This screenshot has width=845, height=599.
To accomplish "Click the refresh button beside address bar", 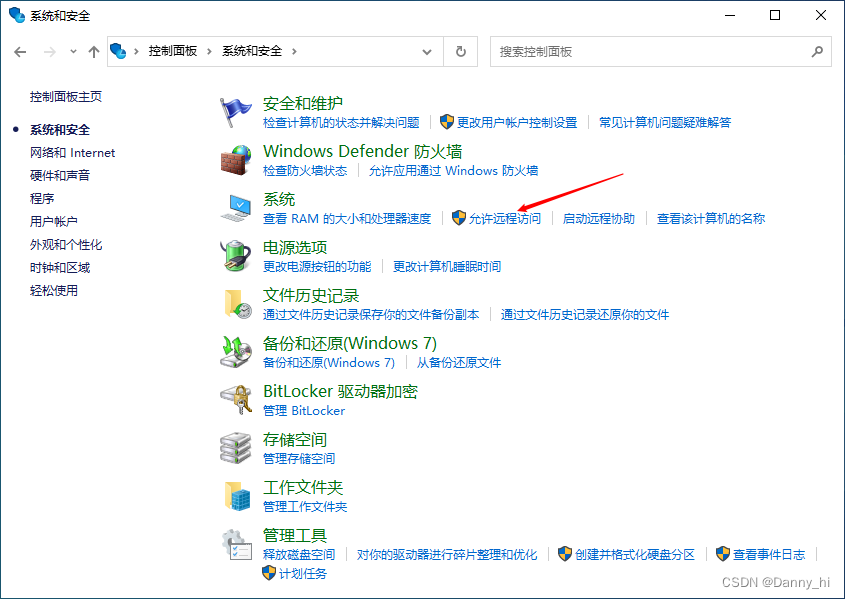I will (x=461, y=52).
